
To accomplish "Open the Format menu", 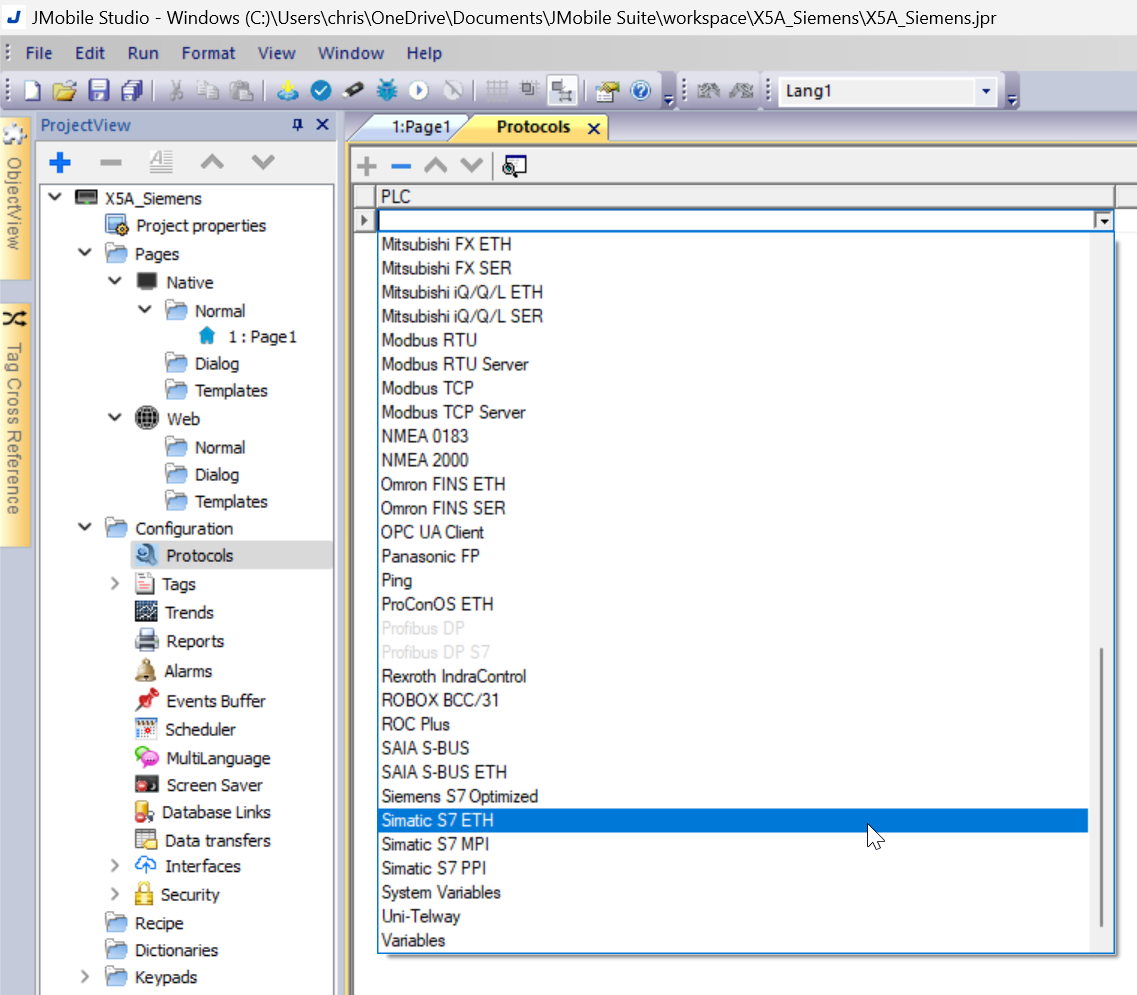I will pos(208,53).
